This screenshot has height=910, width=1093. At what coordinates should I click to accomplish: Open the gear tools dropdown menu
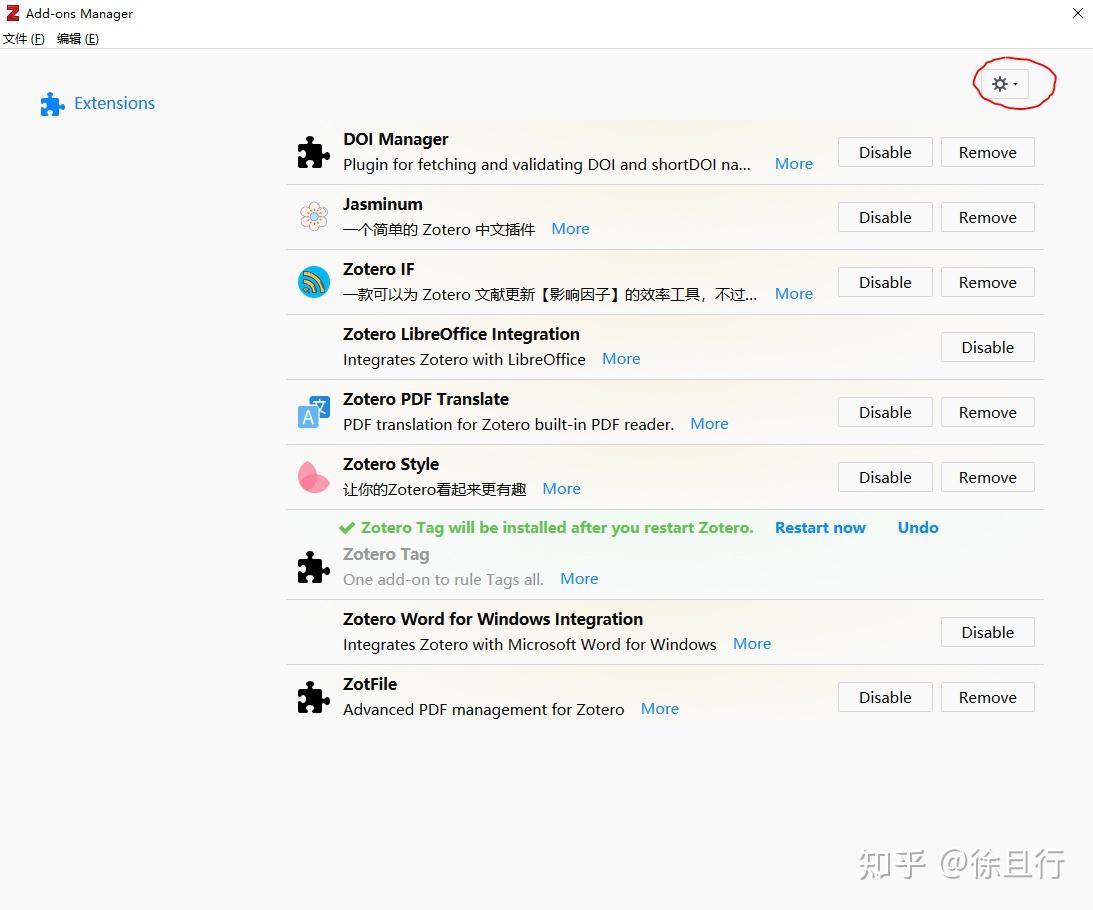click(1004, 84)
